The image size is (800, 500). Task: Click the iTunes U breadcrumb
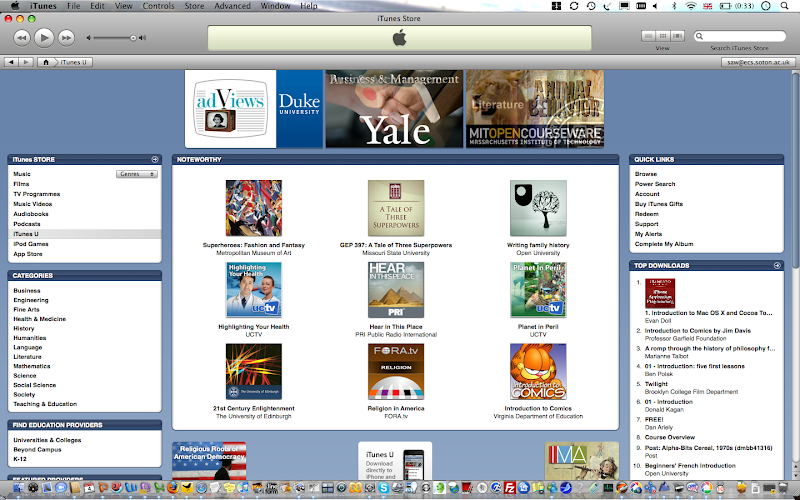tap(73, 62)
